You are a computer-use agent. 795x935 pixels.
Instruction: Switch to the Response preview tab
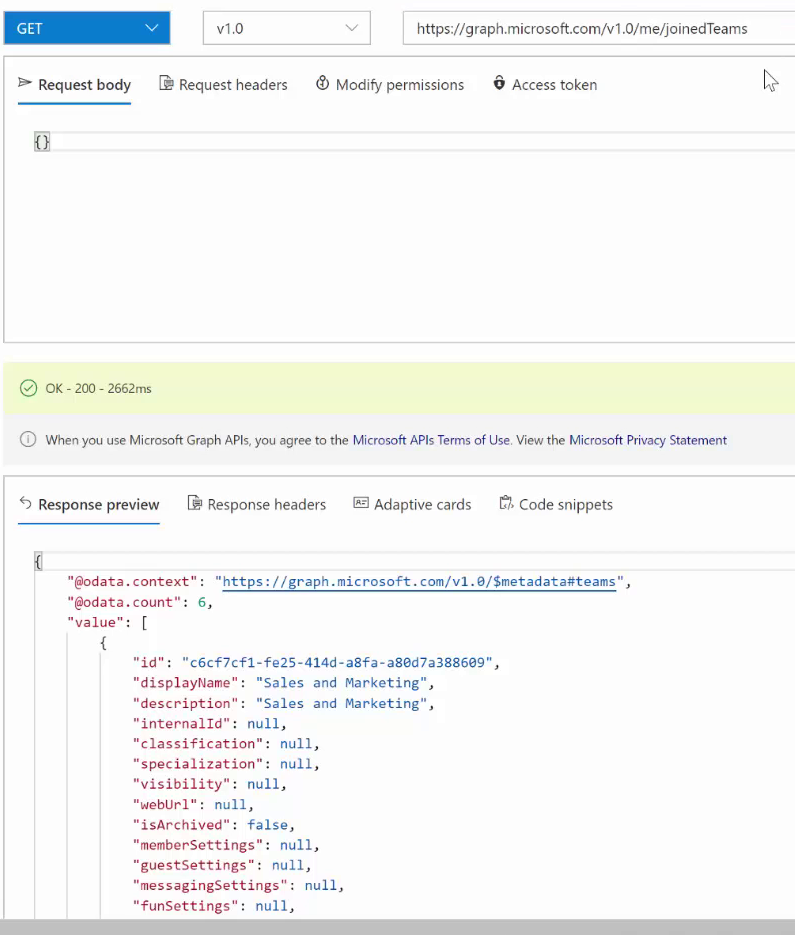tap(89, 504)
